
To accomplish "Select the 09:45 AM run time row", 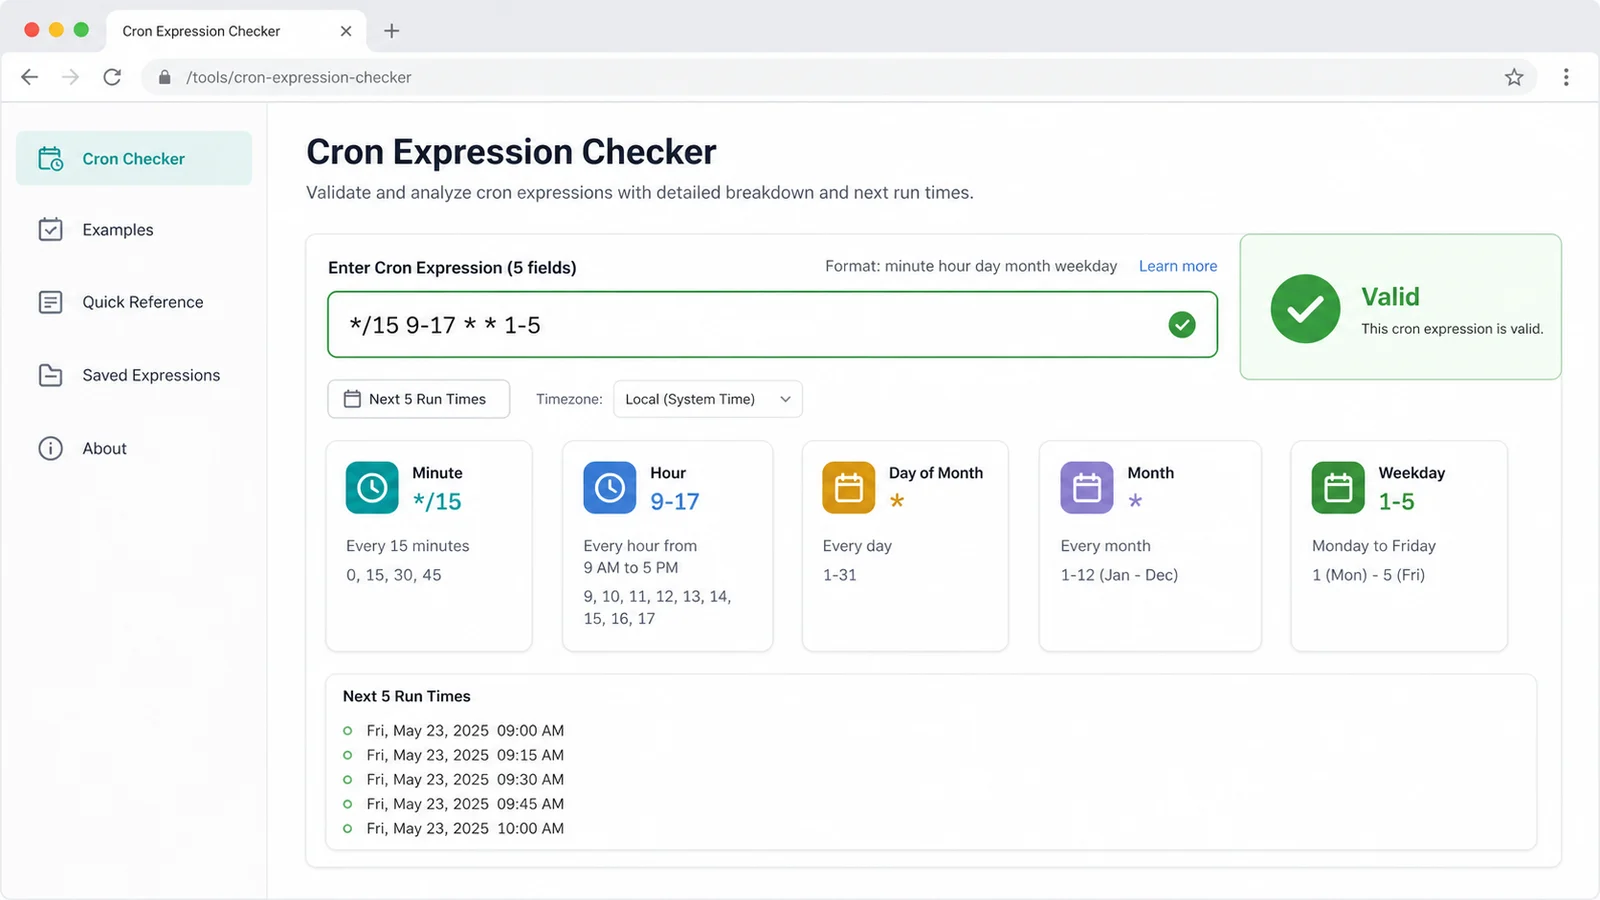I will pyautogui.click(x=453, y=804).
